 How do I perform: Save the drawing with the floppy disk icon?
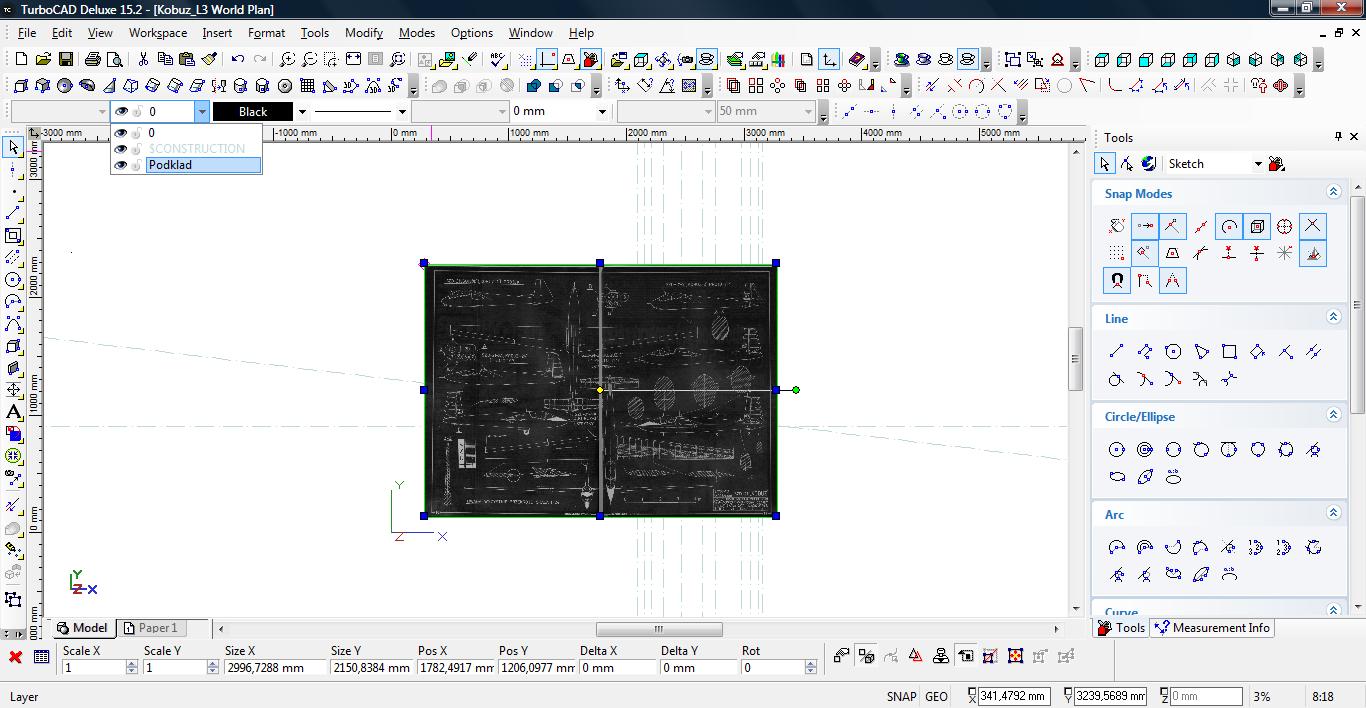66,60
